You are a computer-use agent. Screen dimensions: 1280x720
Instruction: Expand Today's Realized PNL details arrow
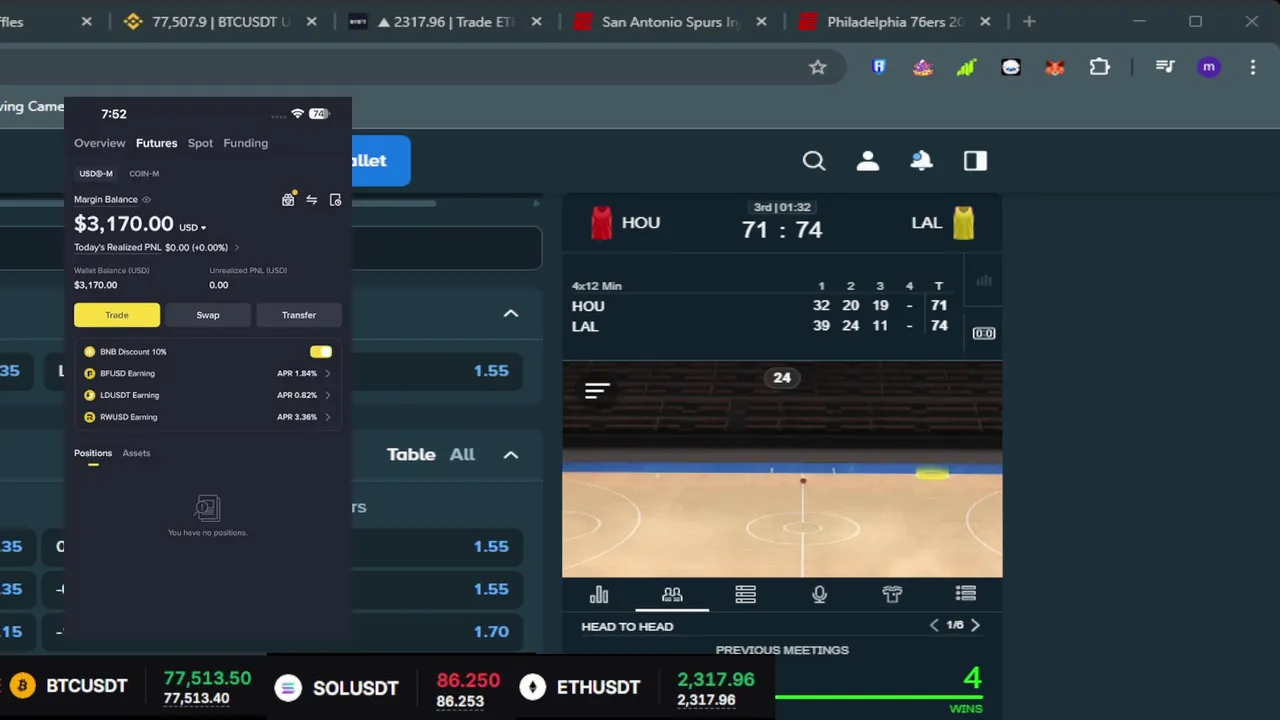point(236,247)
